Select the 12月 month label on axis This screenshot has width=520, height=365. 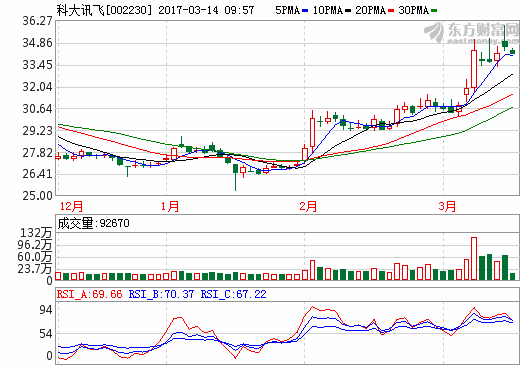click(71, 206)
